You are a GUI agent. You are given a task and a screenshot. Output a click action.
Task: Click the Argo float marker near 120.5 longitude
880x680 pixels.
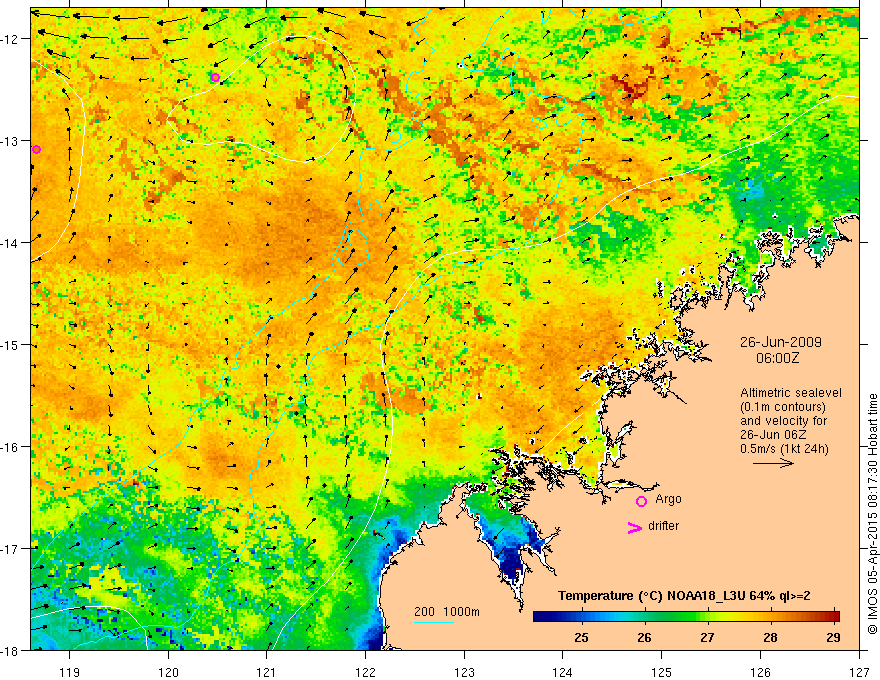click(x=216, y=77)
